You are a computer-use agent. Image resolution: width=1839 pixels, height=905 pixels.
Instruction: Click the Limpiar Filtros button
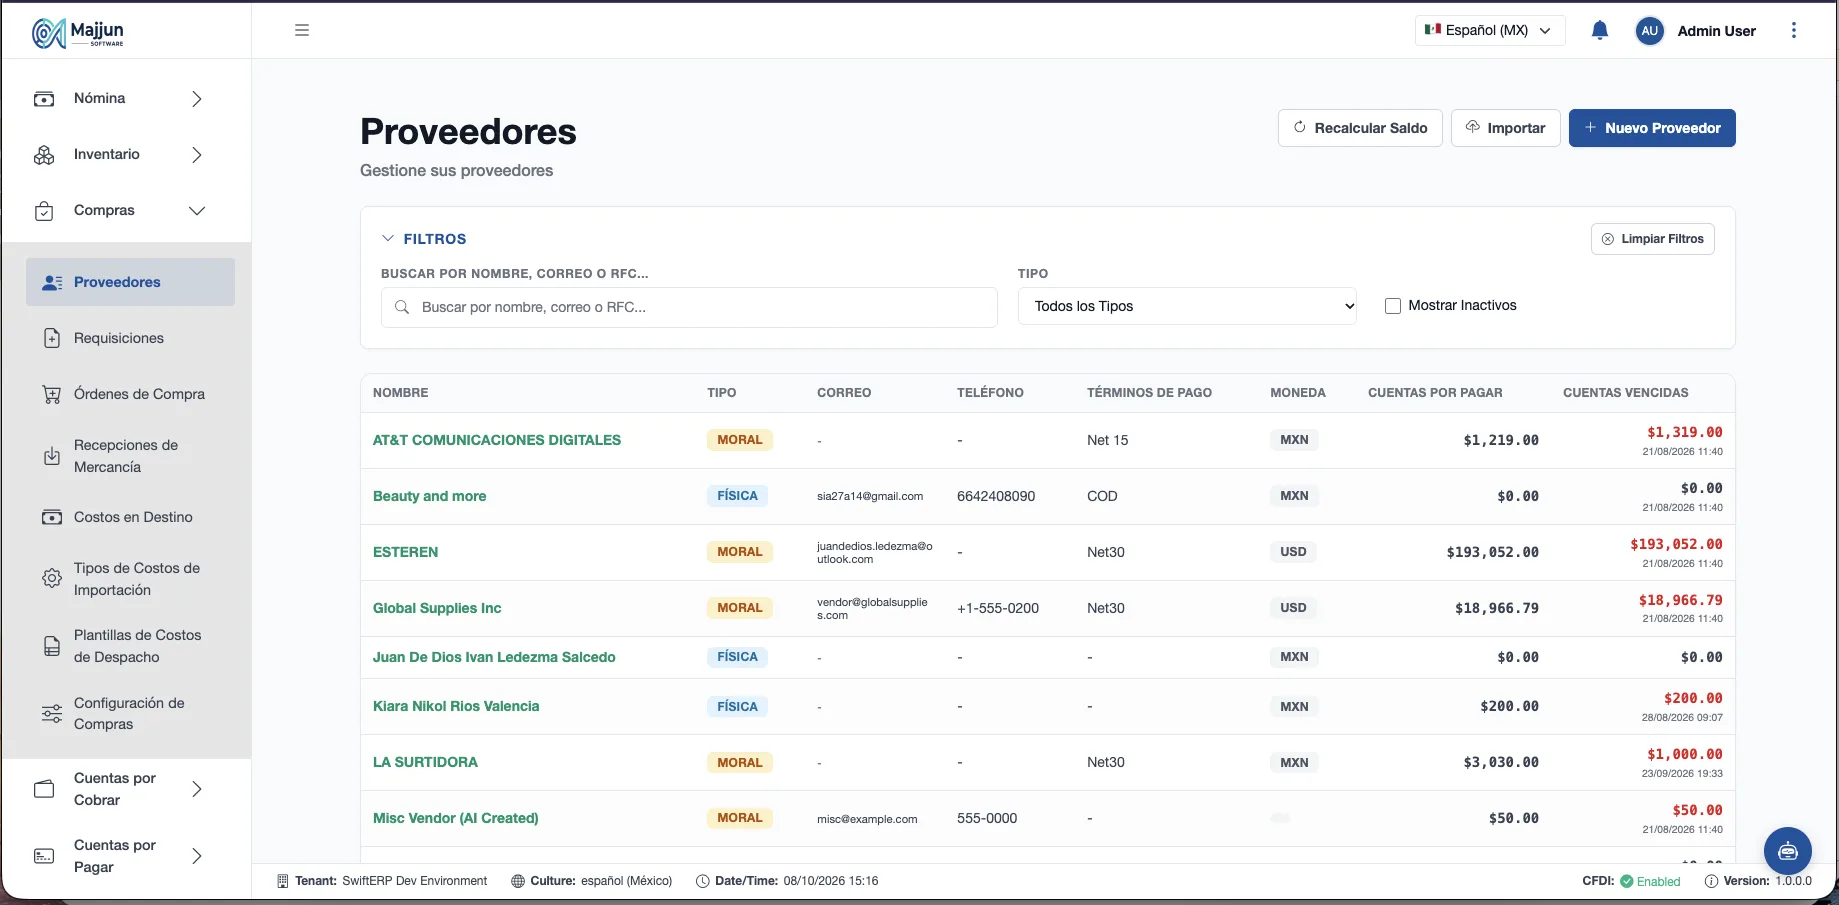[x=1652, y=239]
